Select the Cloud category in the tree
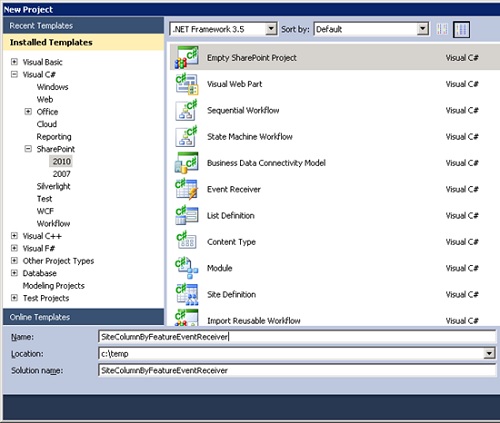Viewport: 500px width, 423px height. [x=47, y=124]
